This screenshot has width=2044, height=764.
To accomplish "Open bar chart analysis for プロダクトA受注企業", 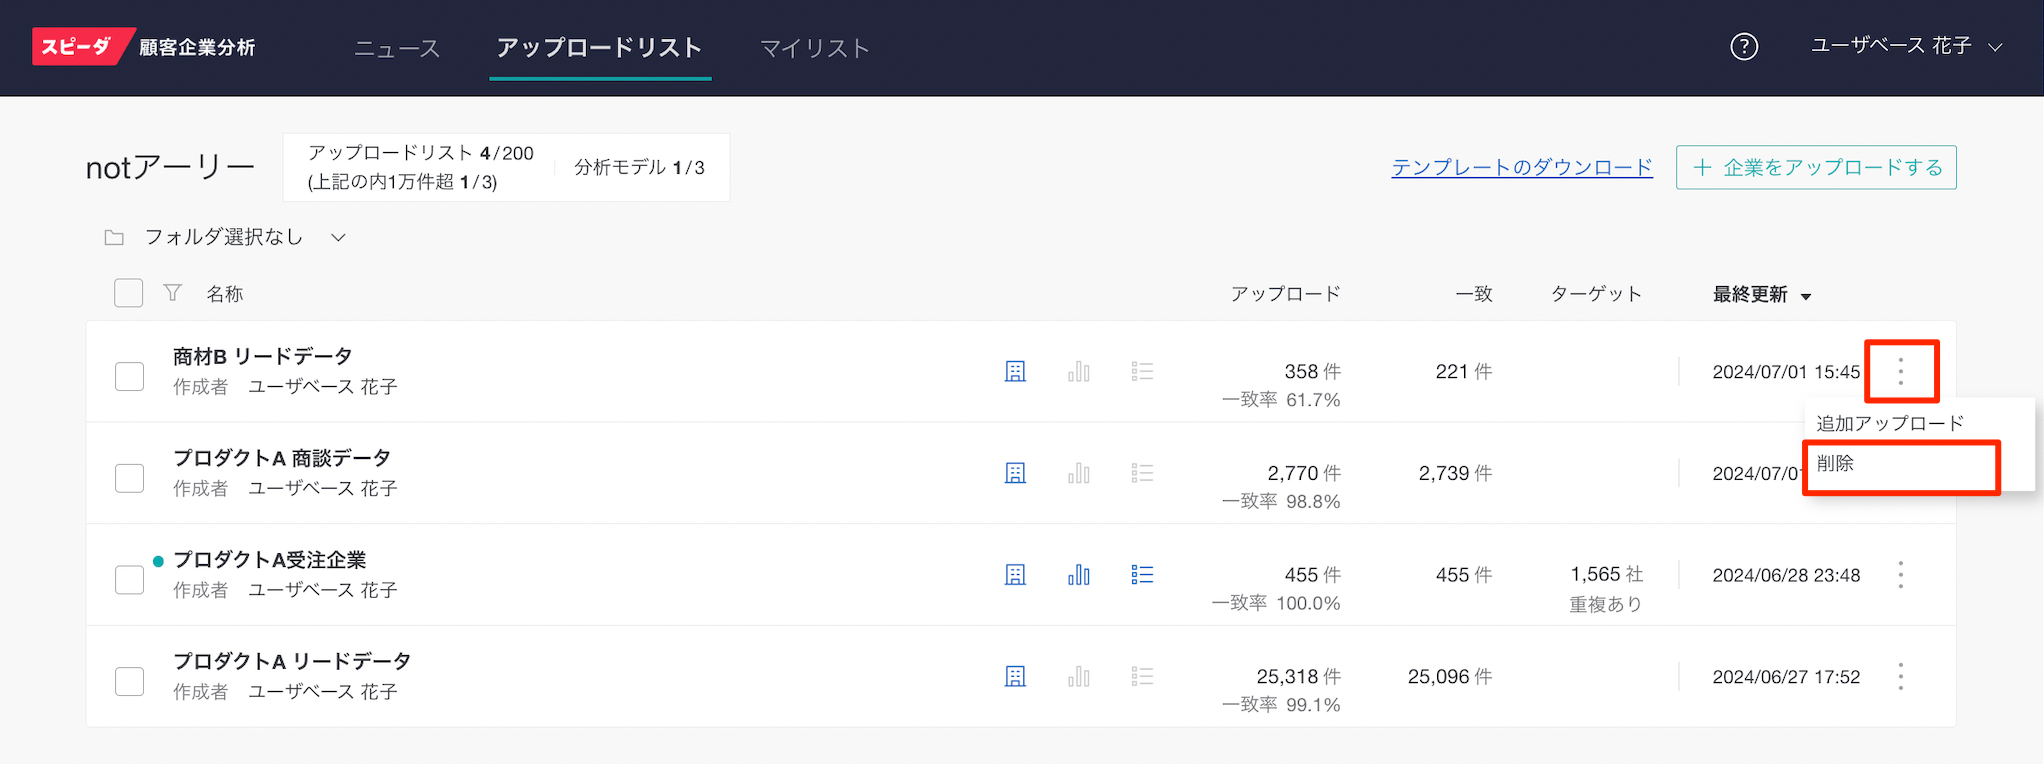I will [x=1078, y=575].
